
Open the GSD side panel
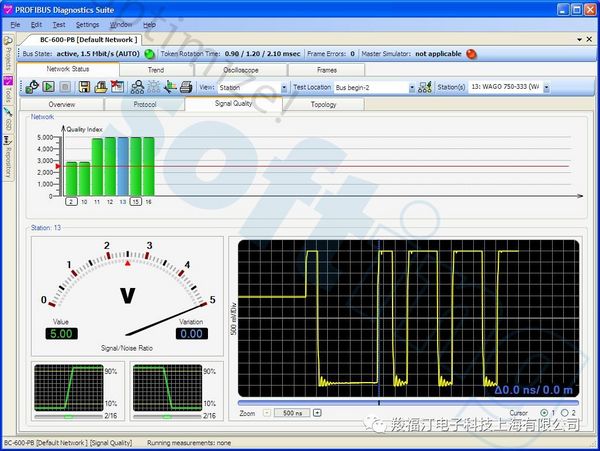click(x=8, y=119)
